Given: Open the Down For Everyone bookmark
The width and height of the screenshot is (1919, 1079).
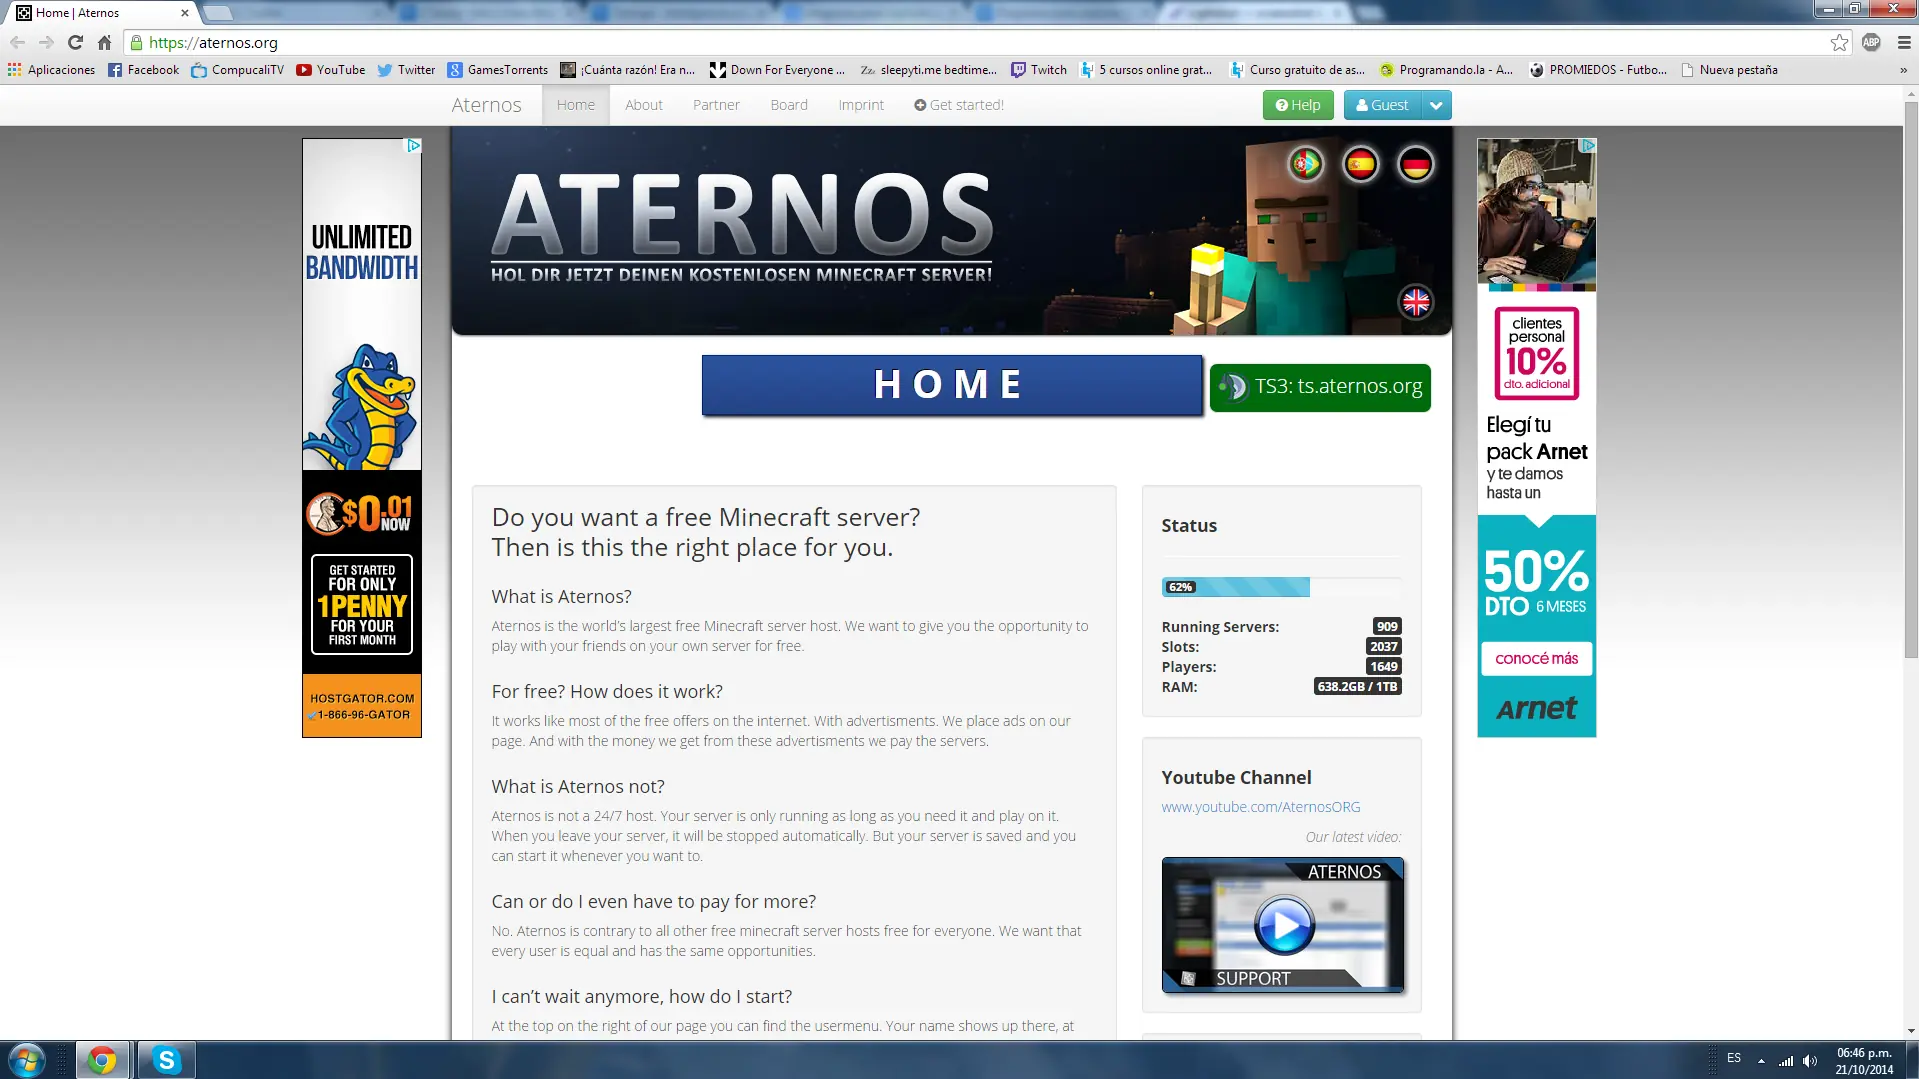Looking at the screenshot, I should tap(777, 70).
